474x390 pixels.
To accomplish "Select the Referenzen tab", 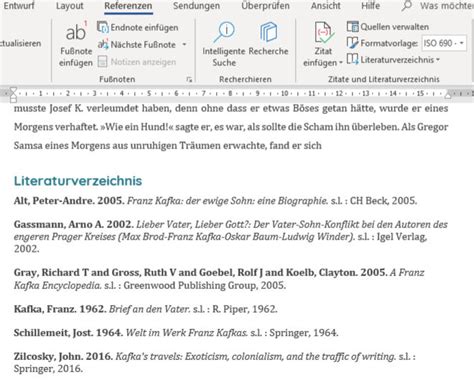I will [x=128, y=6].
